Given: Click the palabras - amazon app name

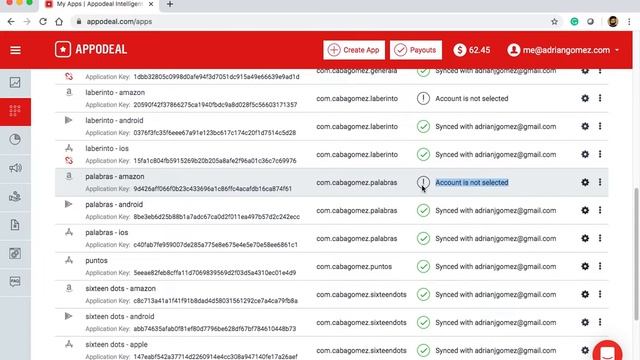Looking at the screenshot, I should [115, 176].
